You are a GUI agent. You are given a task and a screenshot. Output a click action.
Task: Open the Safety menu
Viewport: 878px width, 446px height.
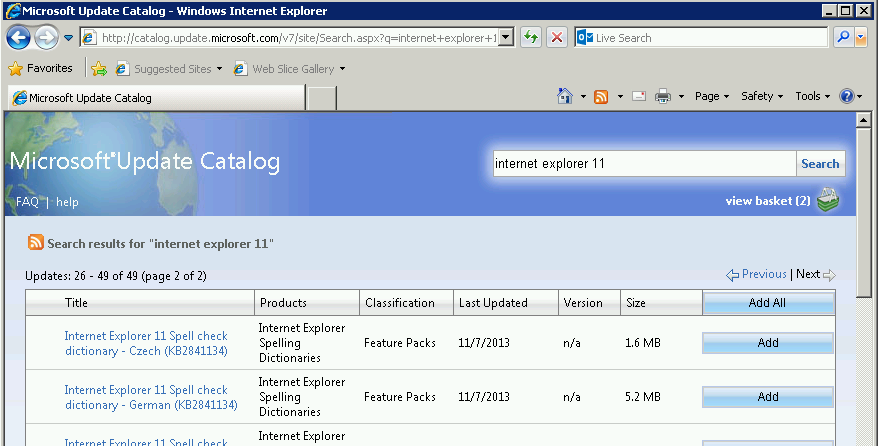click(762, 96)
